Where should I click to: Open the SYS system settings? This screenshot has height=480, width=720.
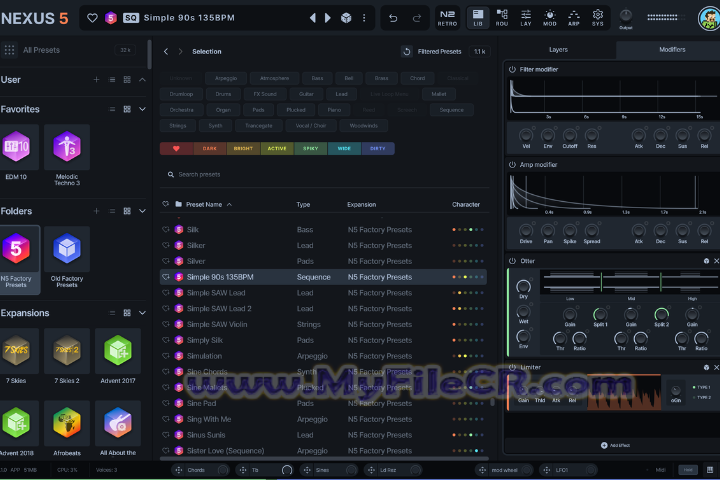597,18
